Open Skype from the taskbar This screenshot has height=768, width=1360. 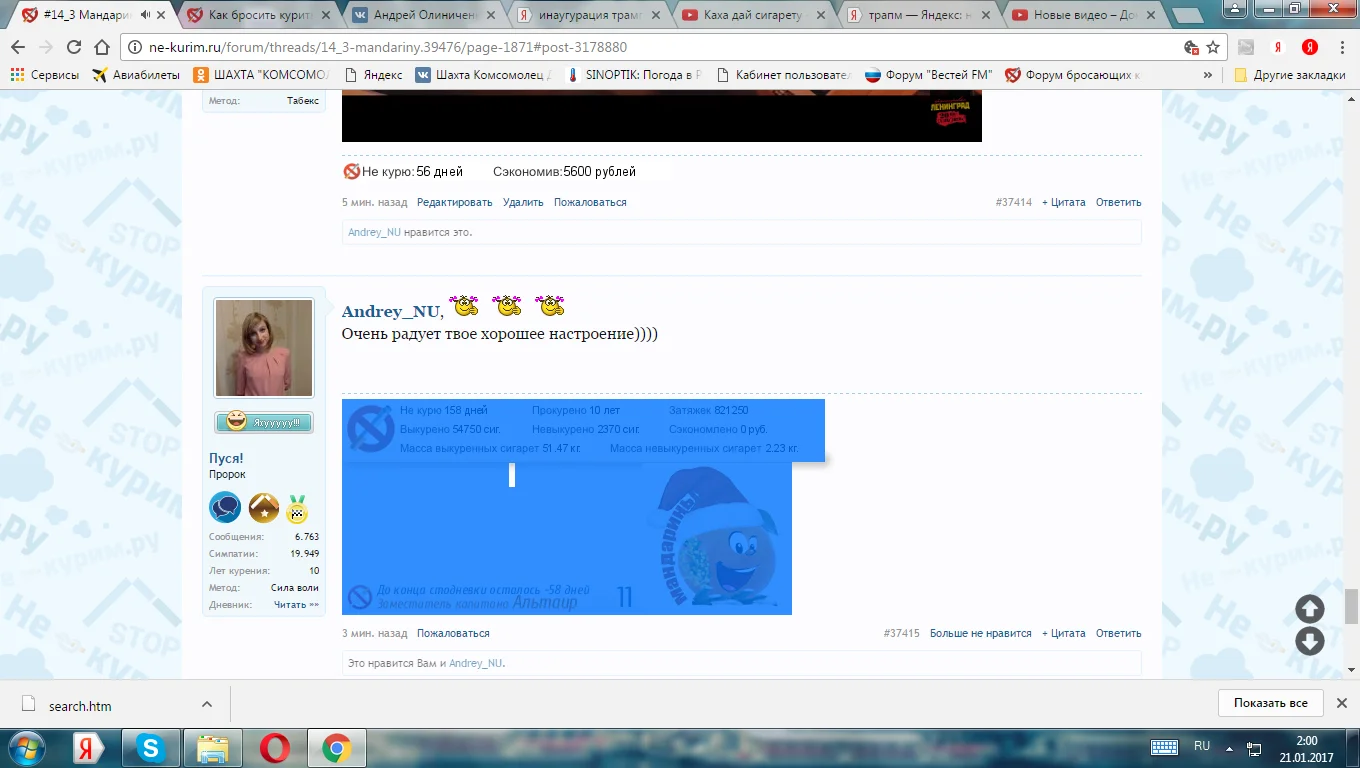[151, 747]
